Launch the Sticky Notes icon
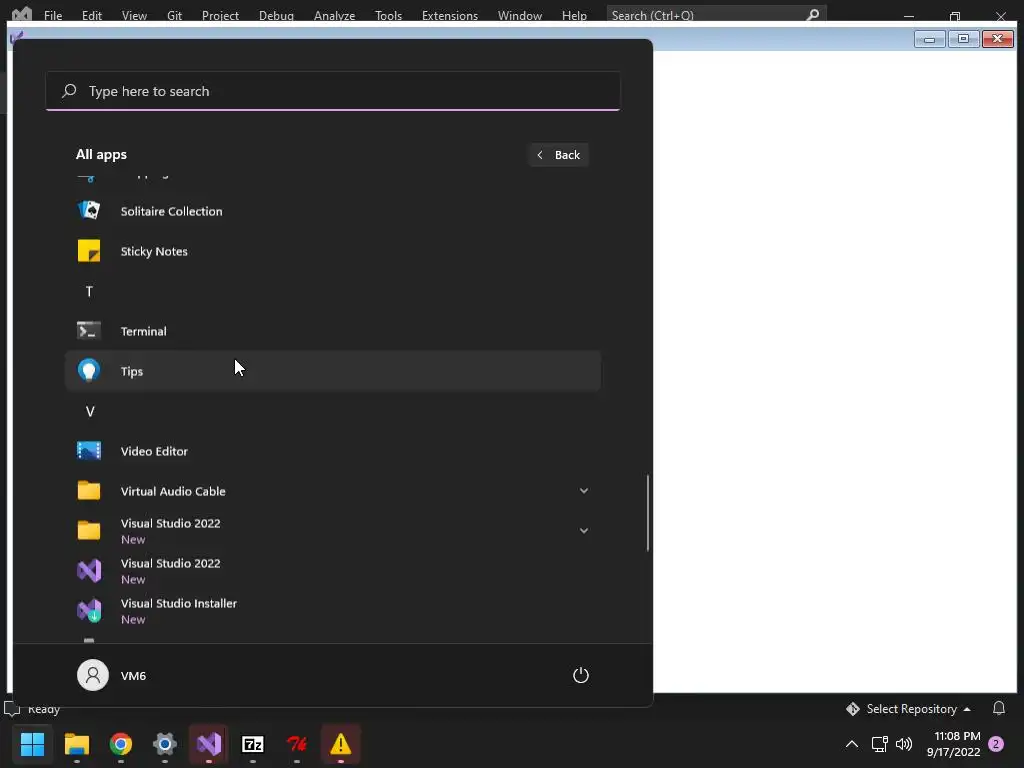 pos(89,251)
